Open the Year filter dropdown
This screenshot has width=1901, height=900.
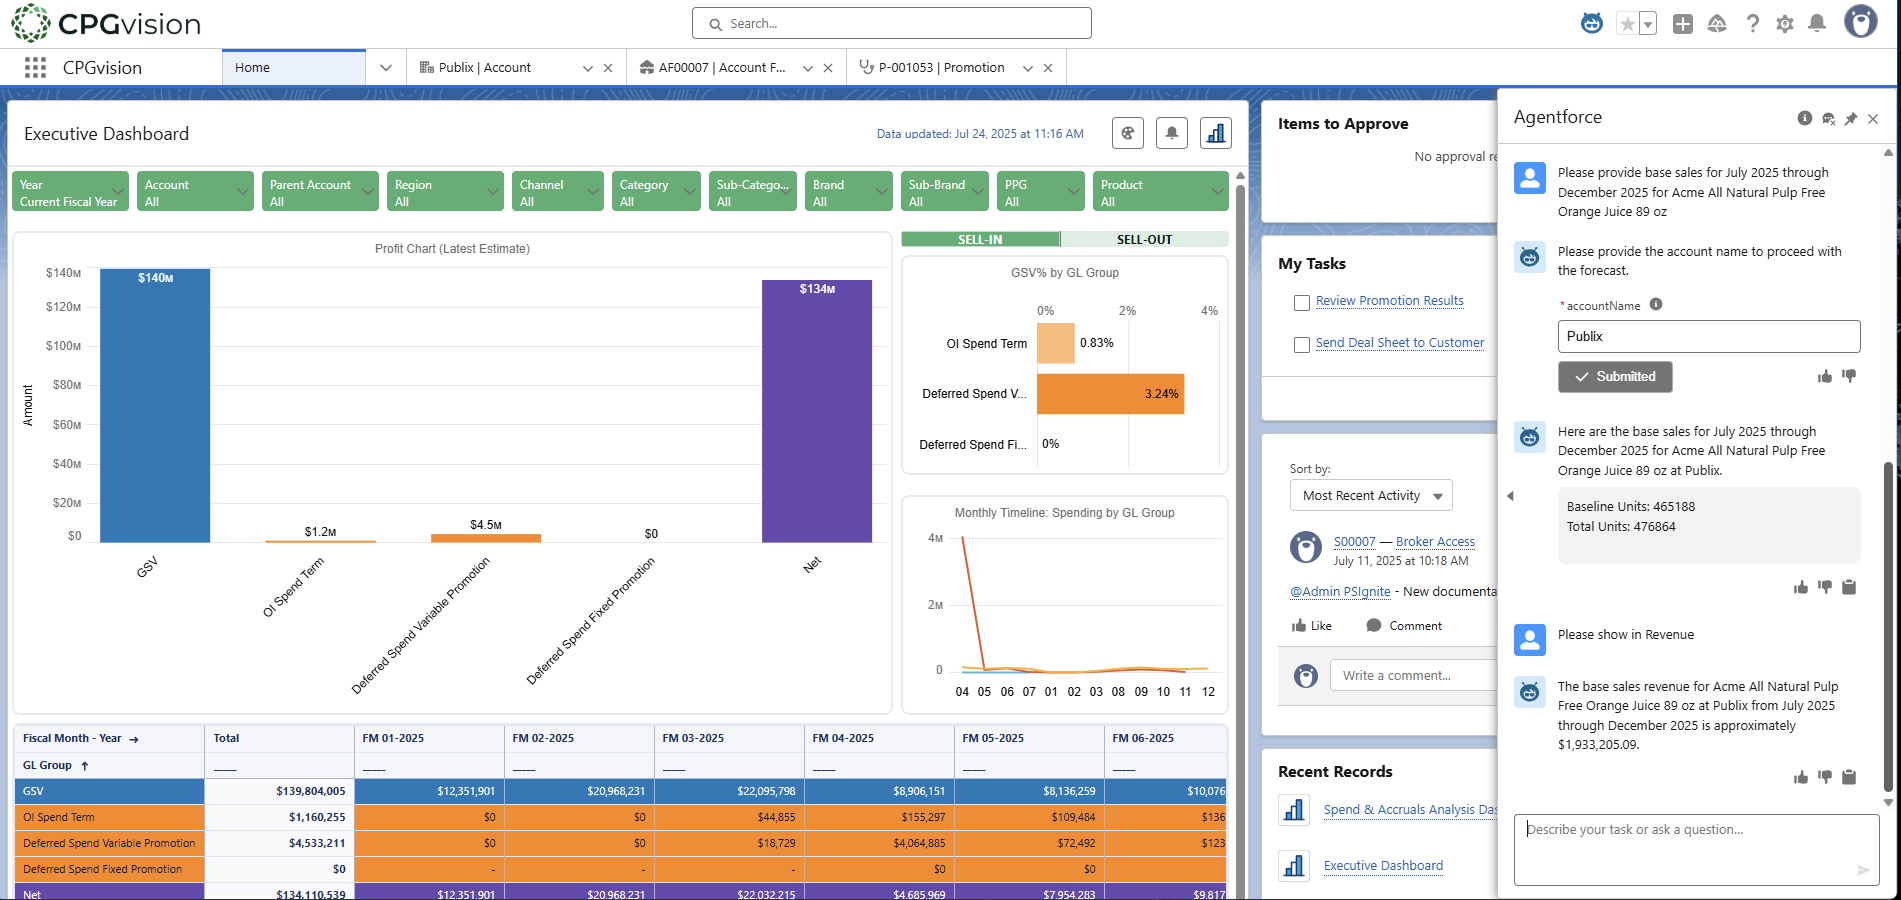(x=71, y=192)
